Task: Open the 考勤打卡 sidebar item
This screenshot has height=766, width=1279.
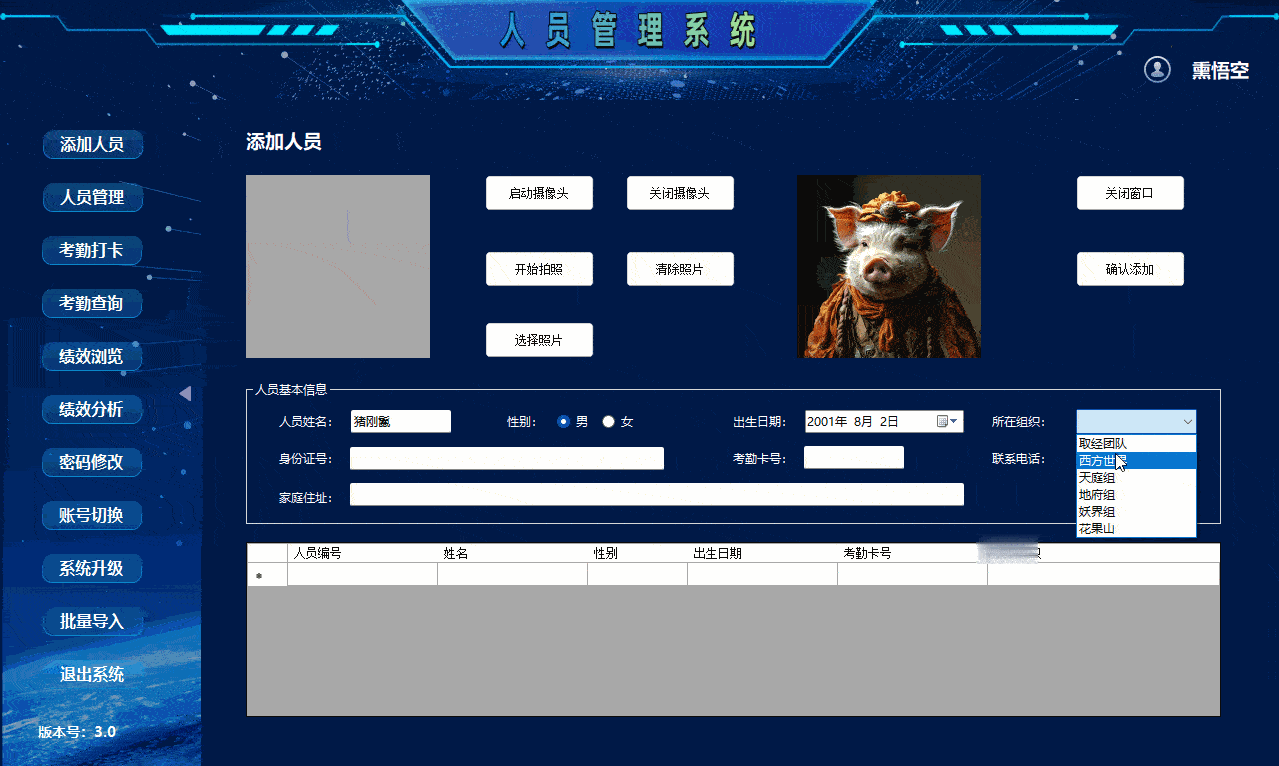Action: (x=92, y=250)
